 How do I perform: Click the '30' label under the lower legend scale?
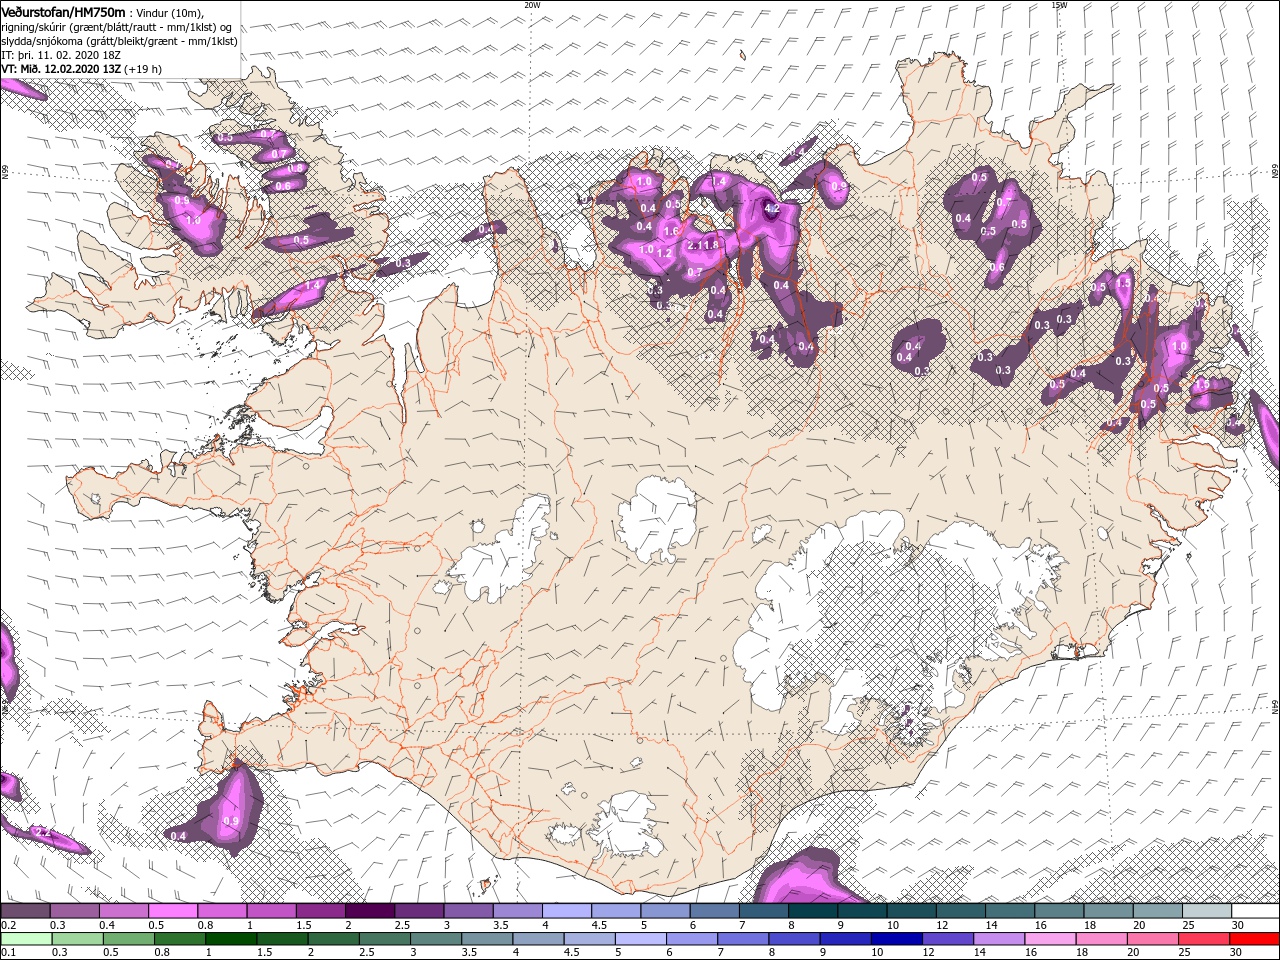click(1235, 953)
